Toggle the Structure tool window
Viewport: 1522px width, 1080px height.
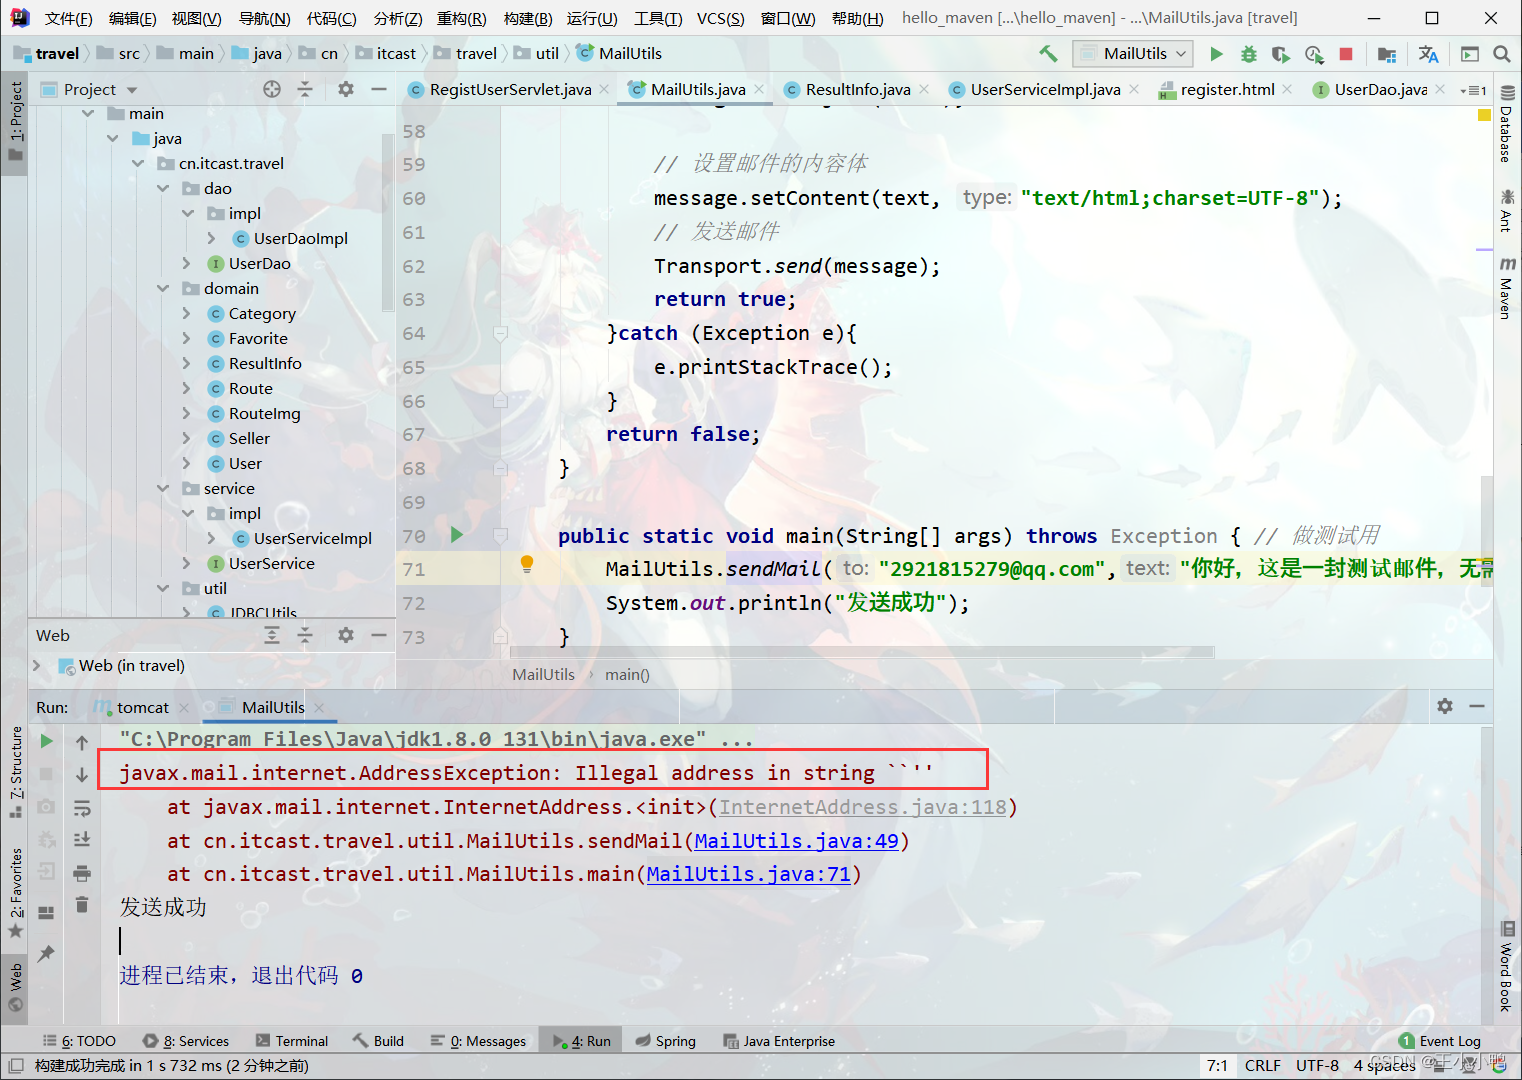click(15, 772)
